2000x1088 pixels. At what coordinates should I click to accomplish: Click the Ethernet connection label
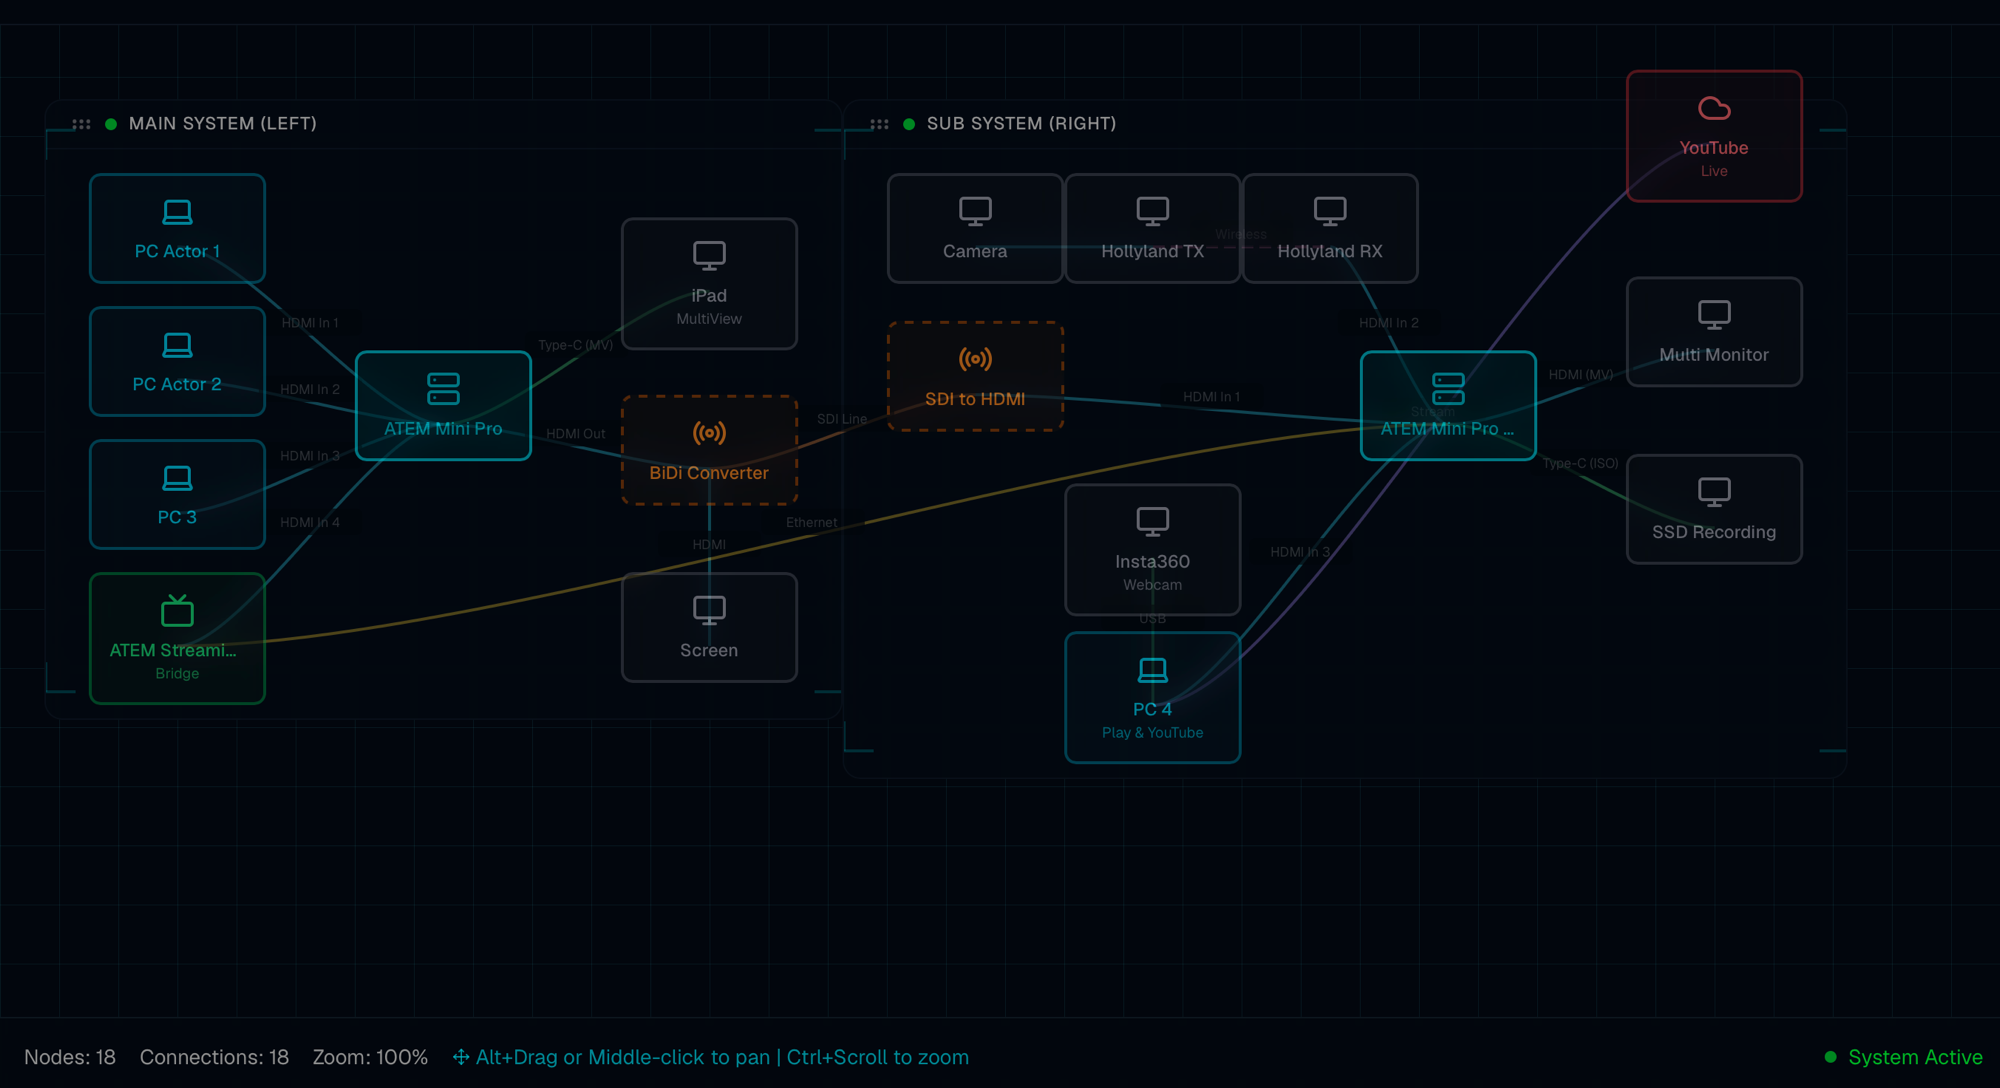click(812, 522)
